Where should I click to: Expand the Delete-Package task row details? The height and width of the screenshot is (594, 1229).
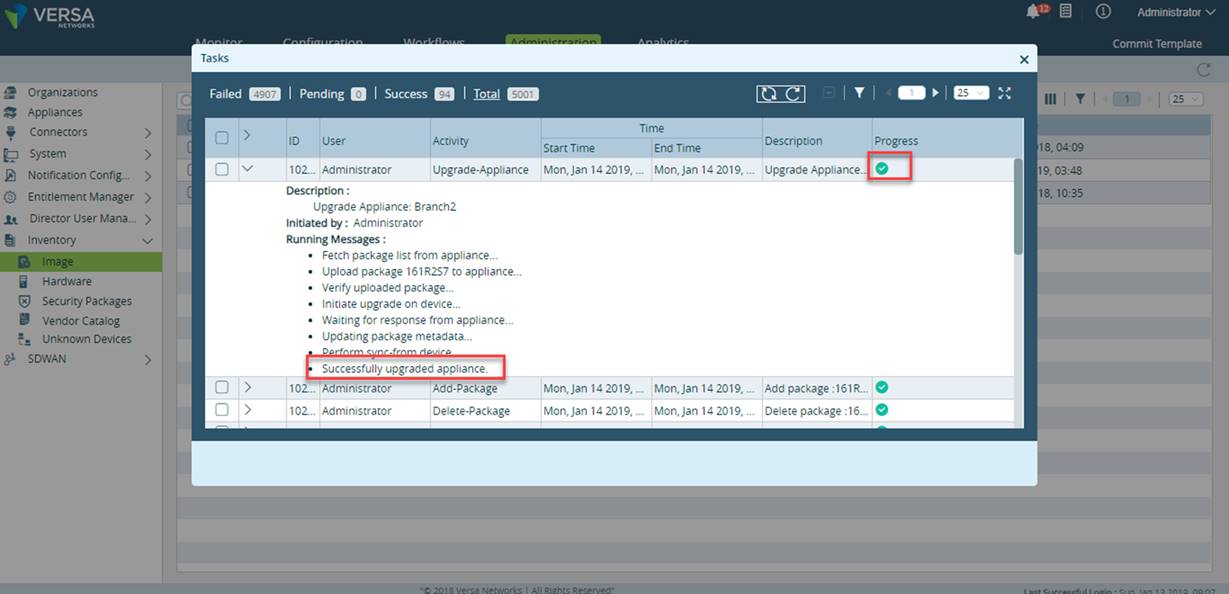[248, 410]
